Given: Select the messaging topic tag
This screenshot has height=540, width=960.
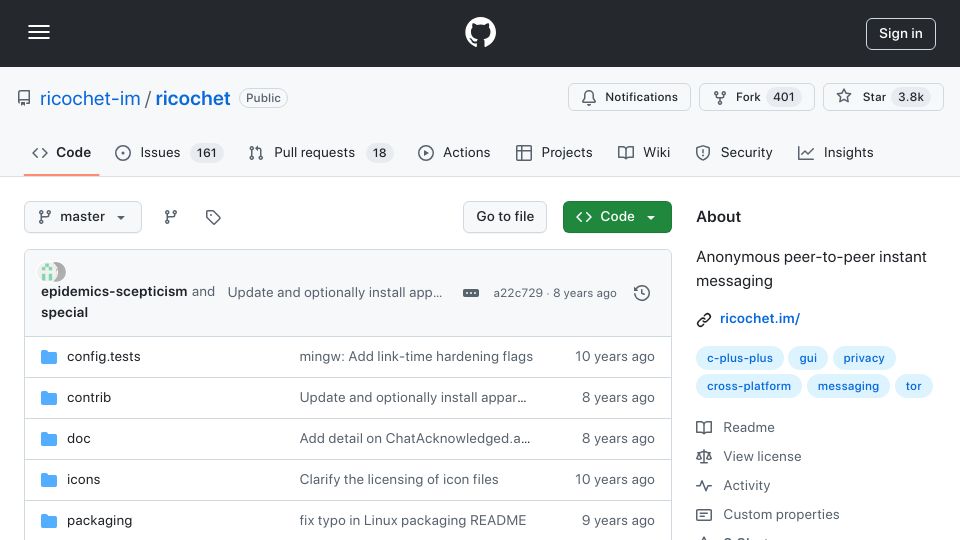Looking at the screenshot, I should point(848,386).
